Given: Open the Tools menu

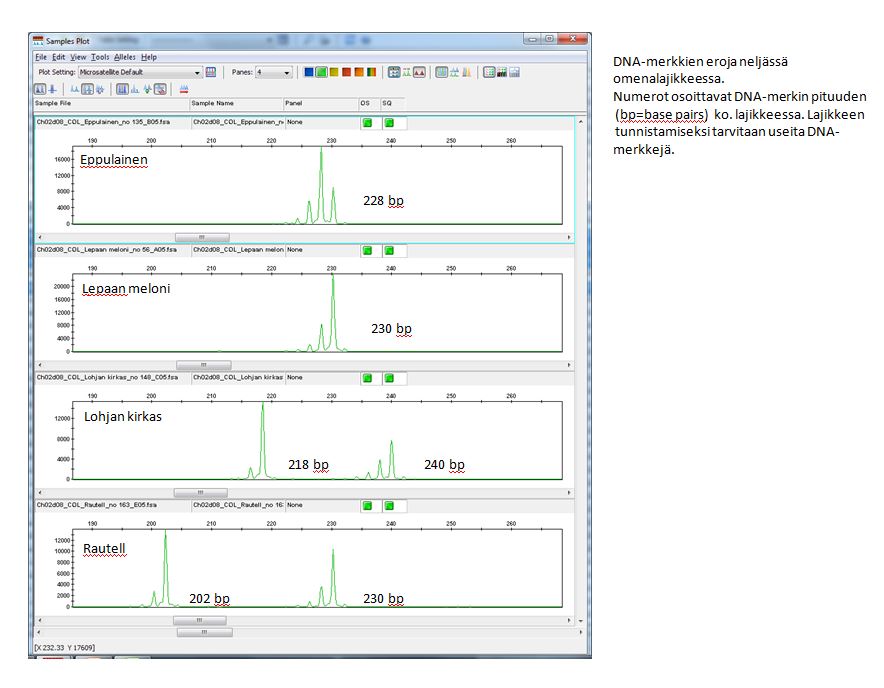Looking at the screenshot, I should [x=100, y=57].
